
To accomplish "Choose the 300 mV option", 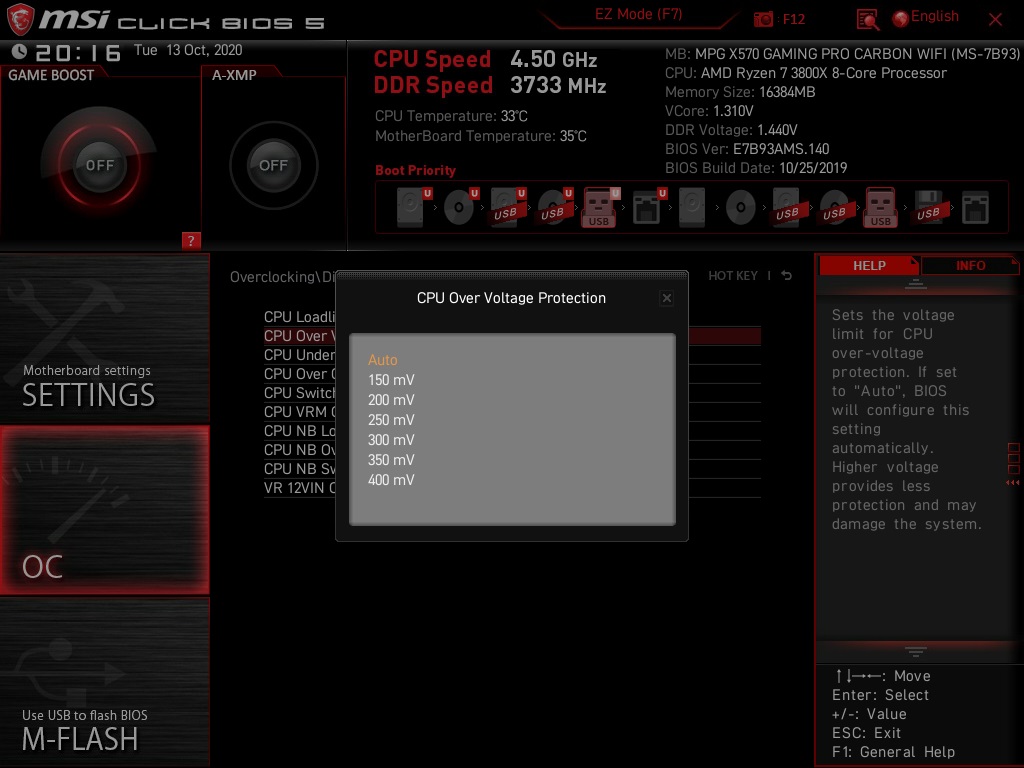I will pyautogui.click(x=391, y=440).
